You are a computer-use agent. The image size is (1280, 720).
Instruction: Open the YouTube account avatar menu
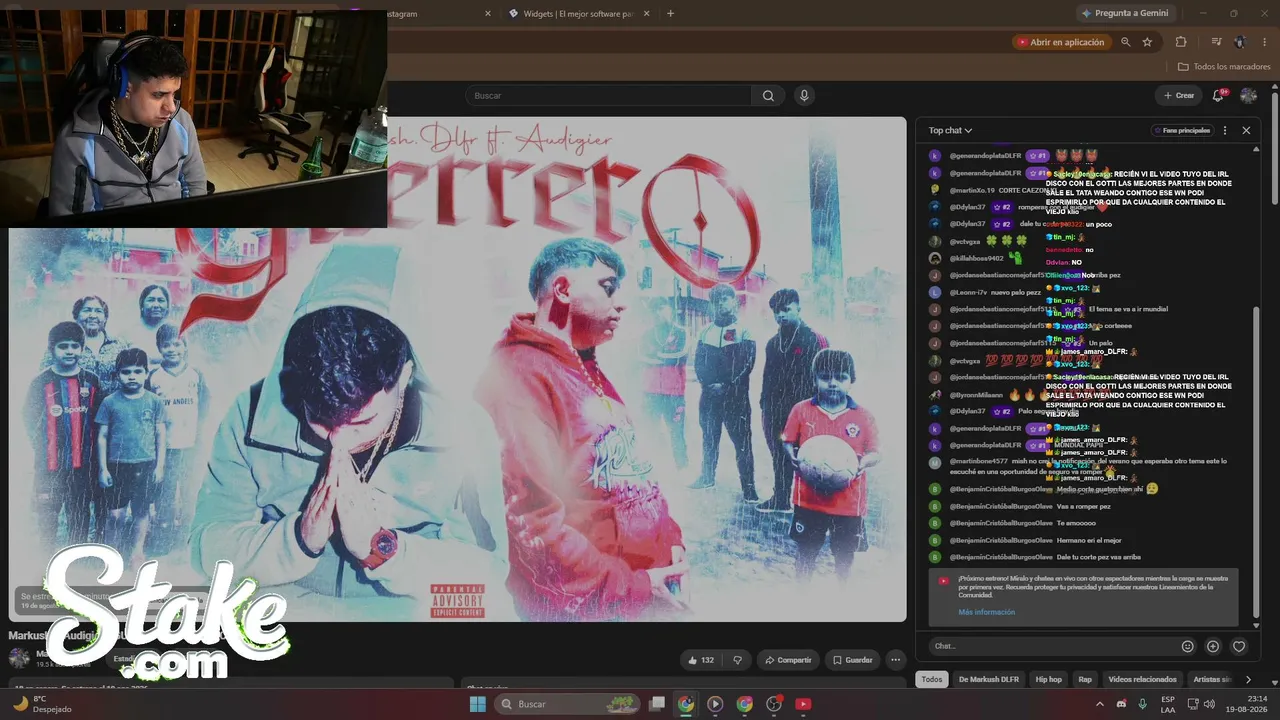pyautogui.click(x=1248, y=95)
